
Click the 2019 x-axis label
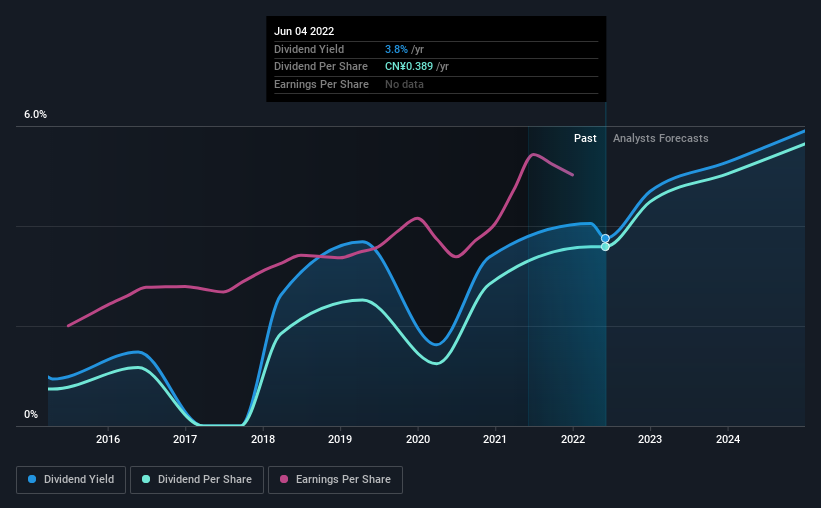340,439
